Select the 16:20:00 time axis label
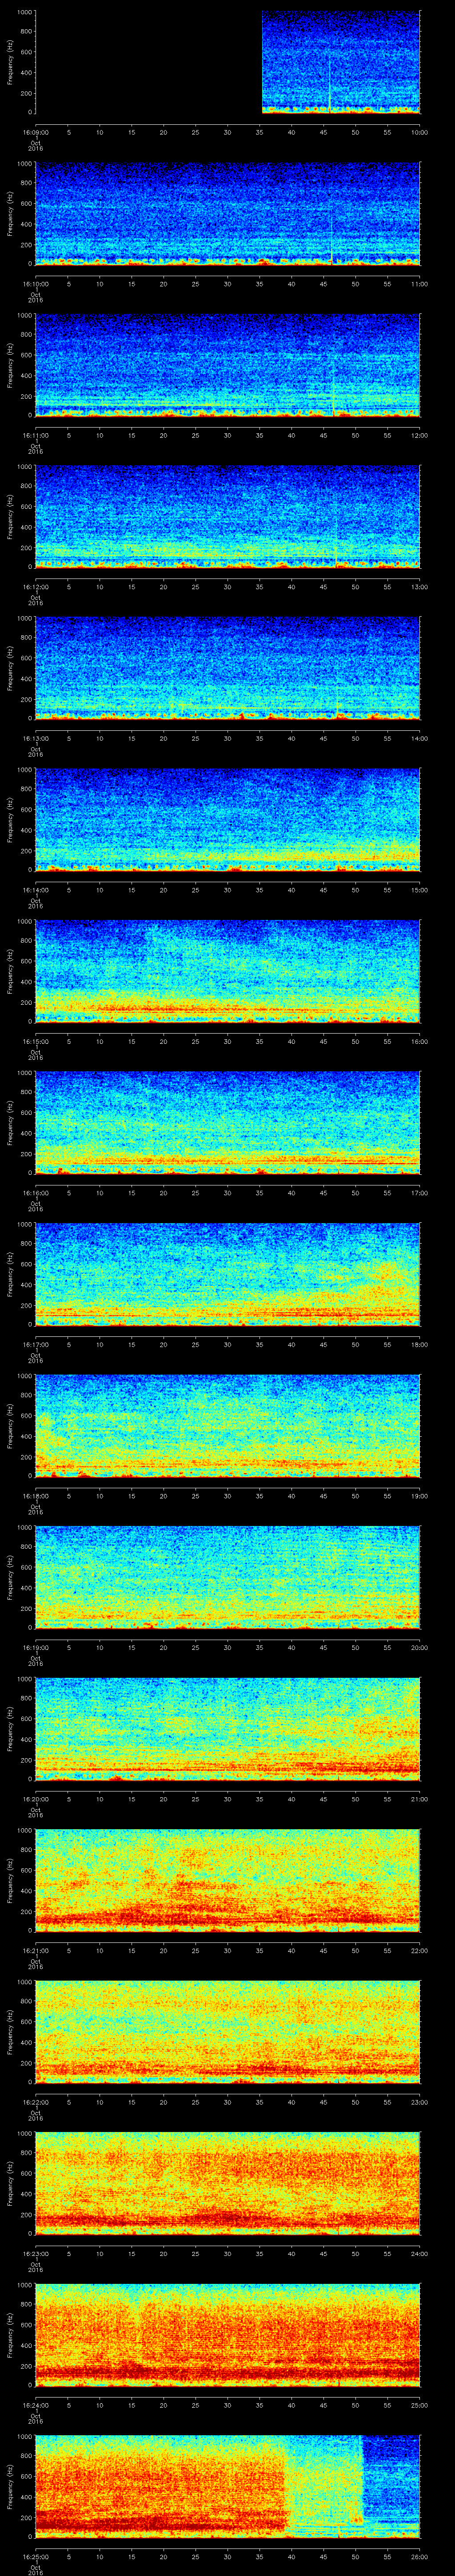Screen dimensions: 455x2576 35,1799
